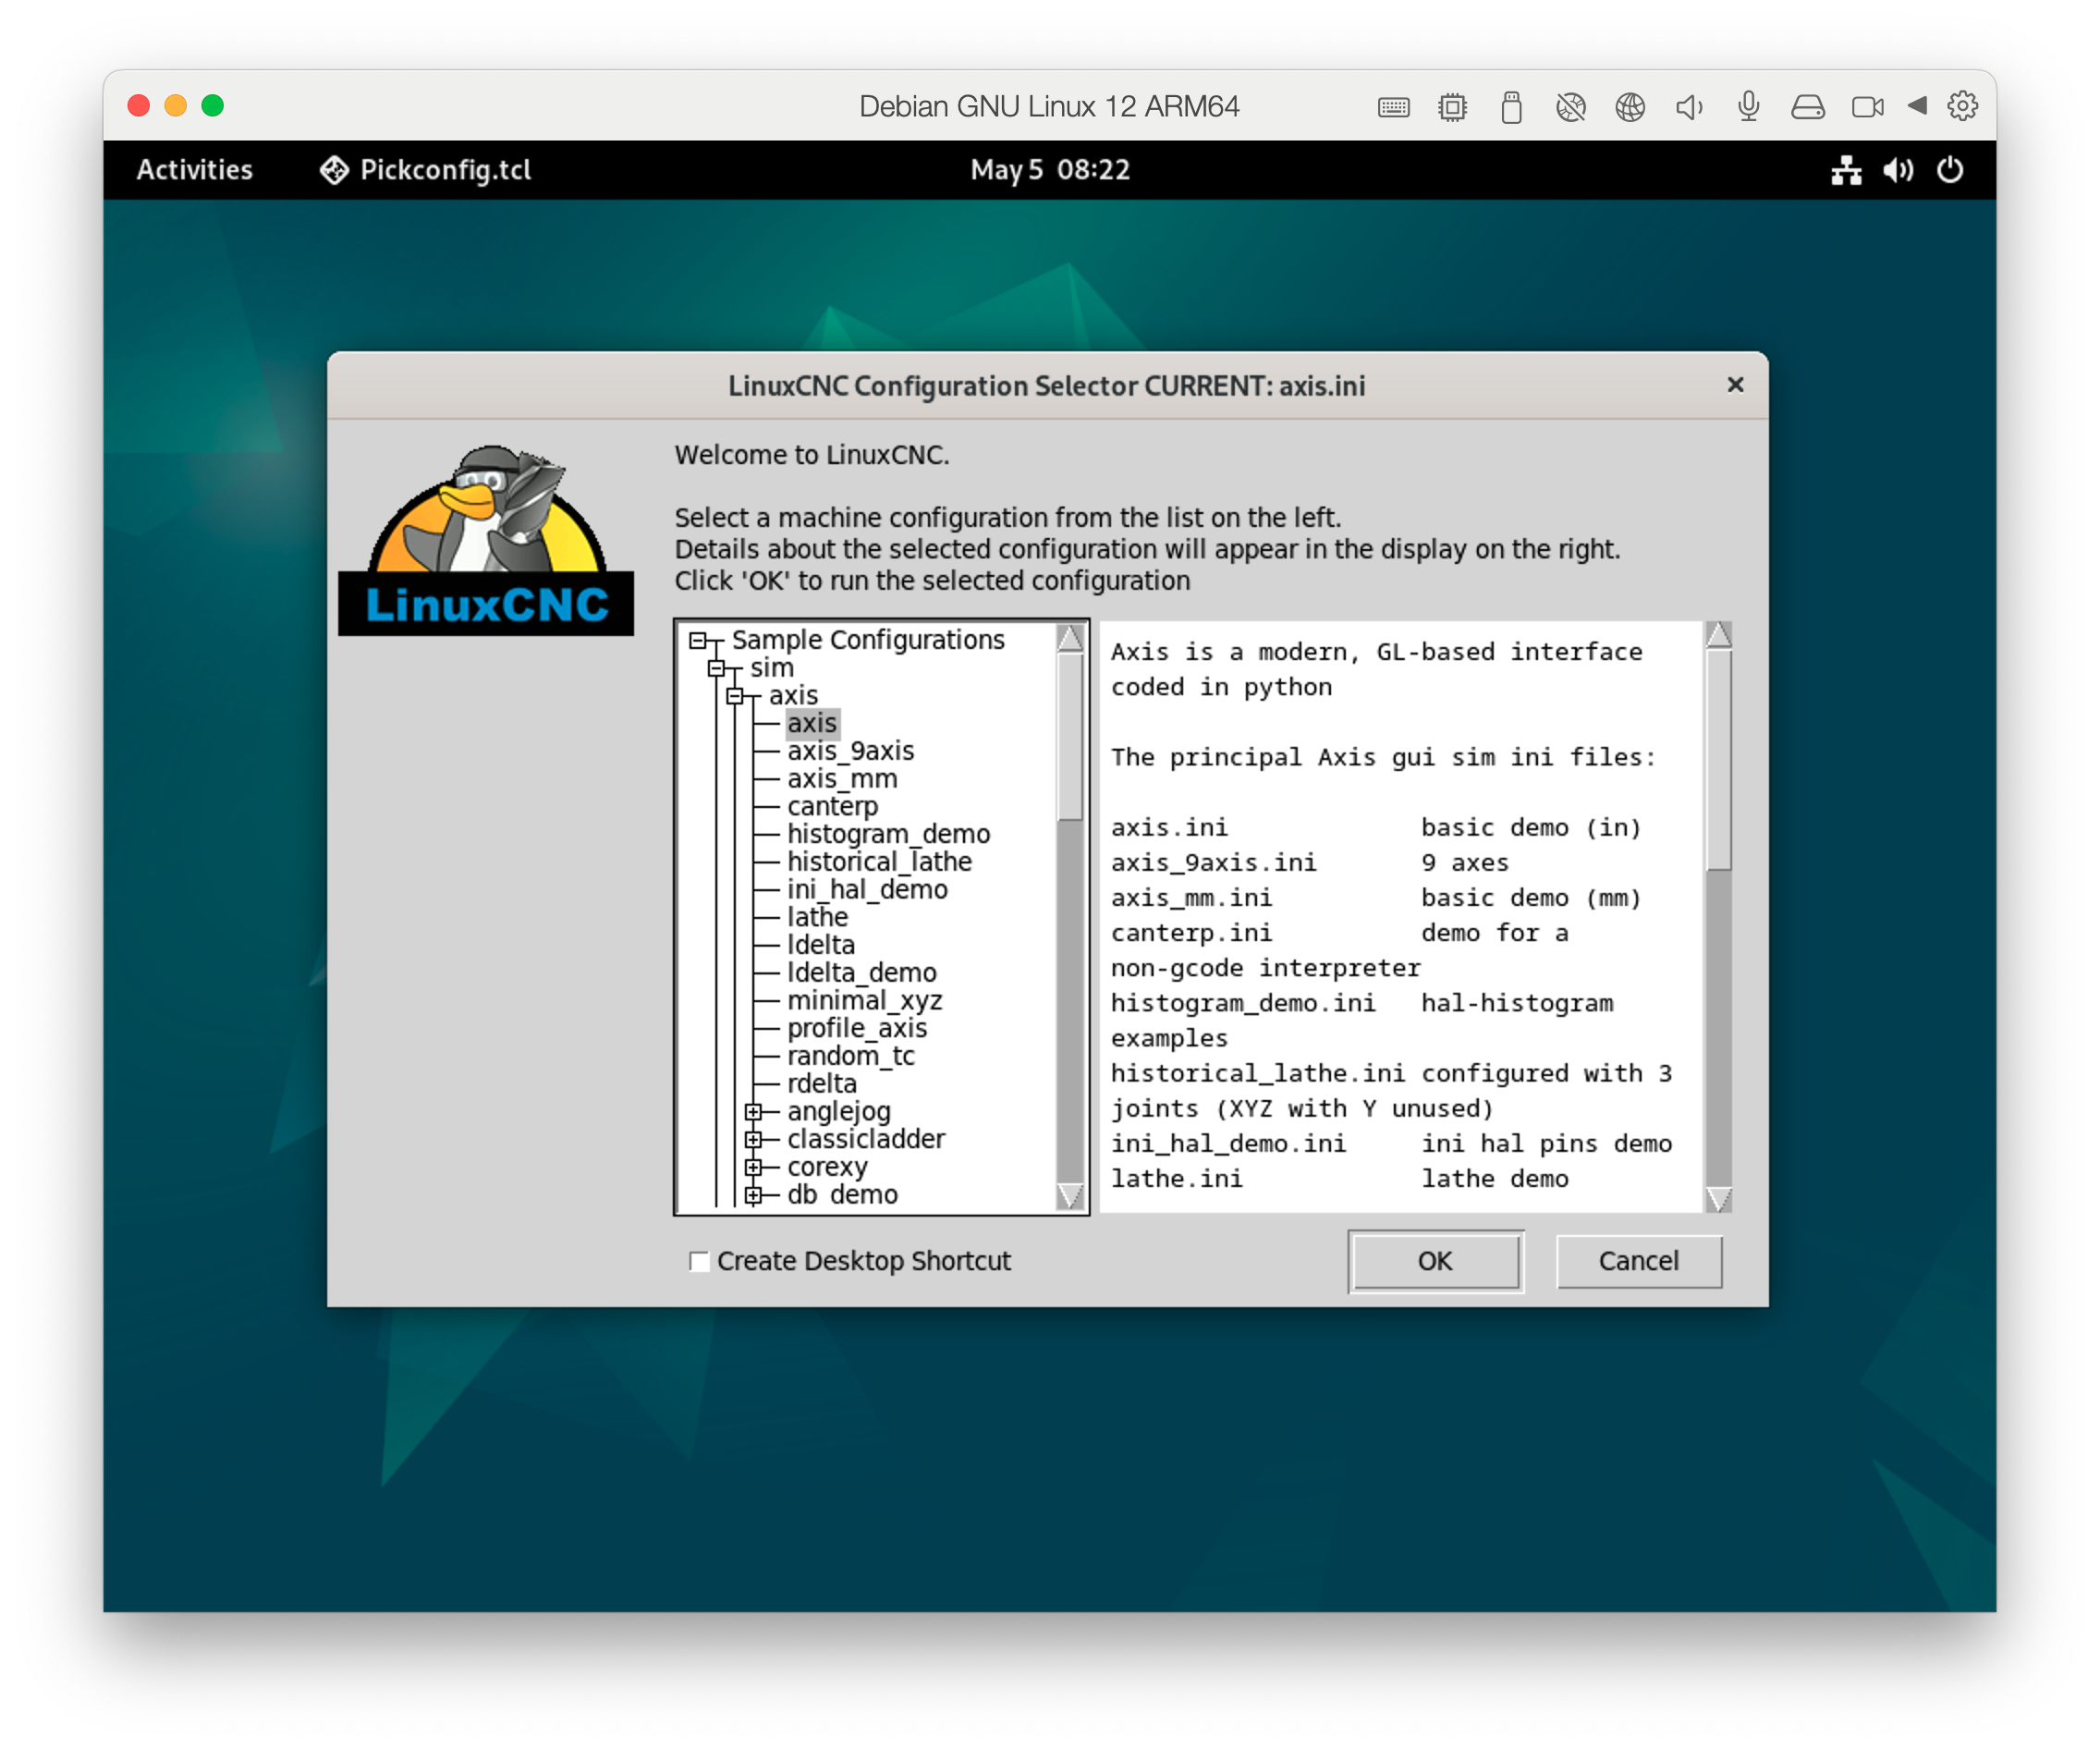Image resolution: width=2100 pixels, height=1749 pixels.
Task: Click 'lathe.ini' in the description text
Action: [x=1177, y=1179]
